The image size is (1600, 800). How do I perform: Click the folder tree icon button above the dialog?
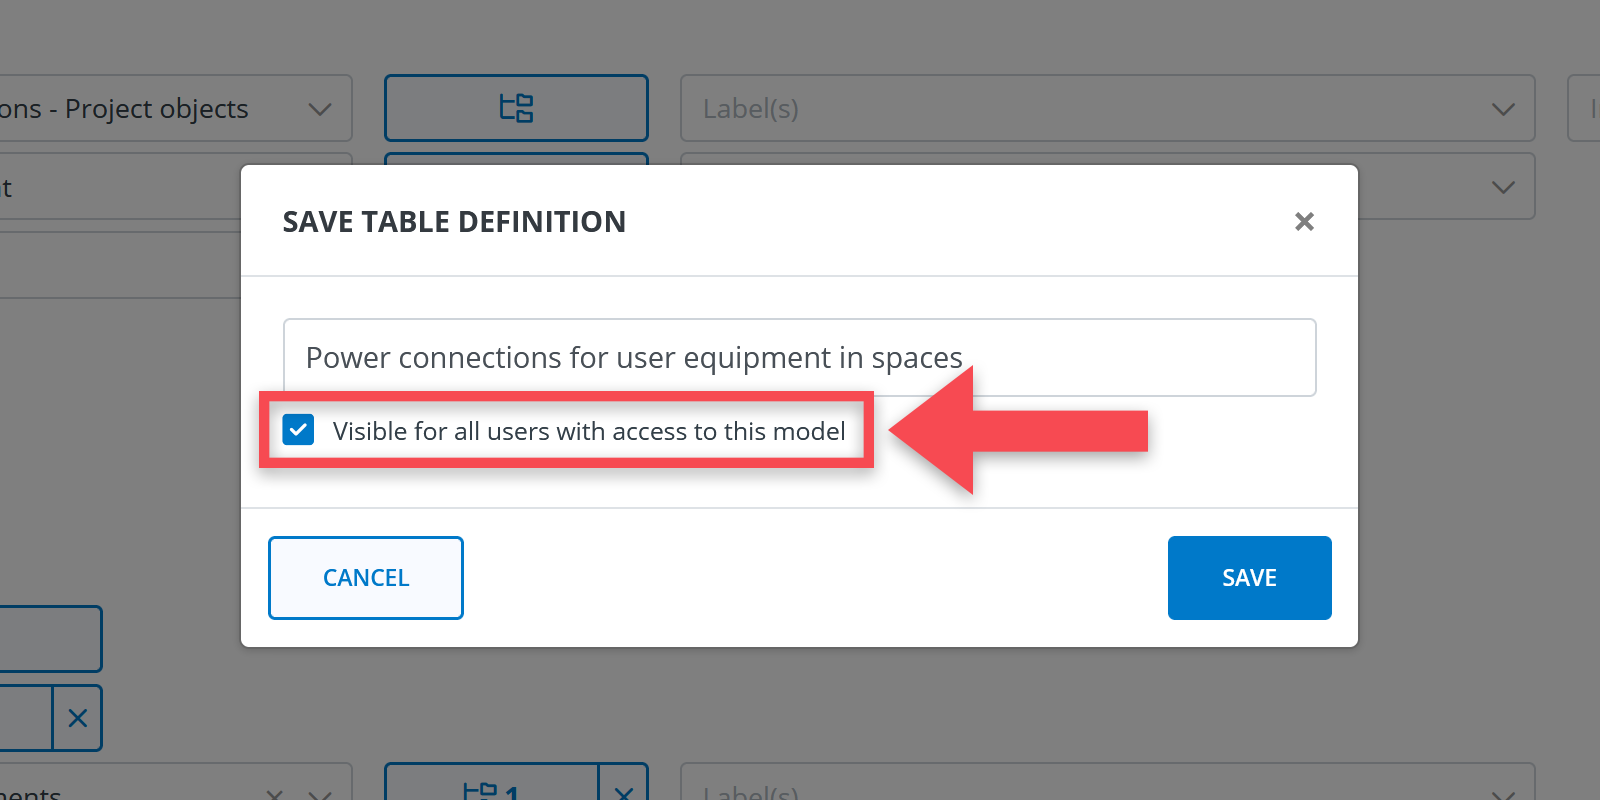(516, 108)
